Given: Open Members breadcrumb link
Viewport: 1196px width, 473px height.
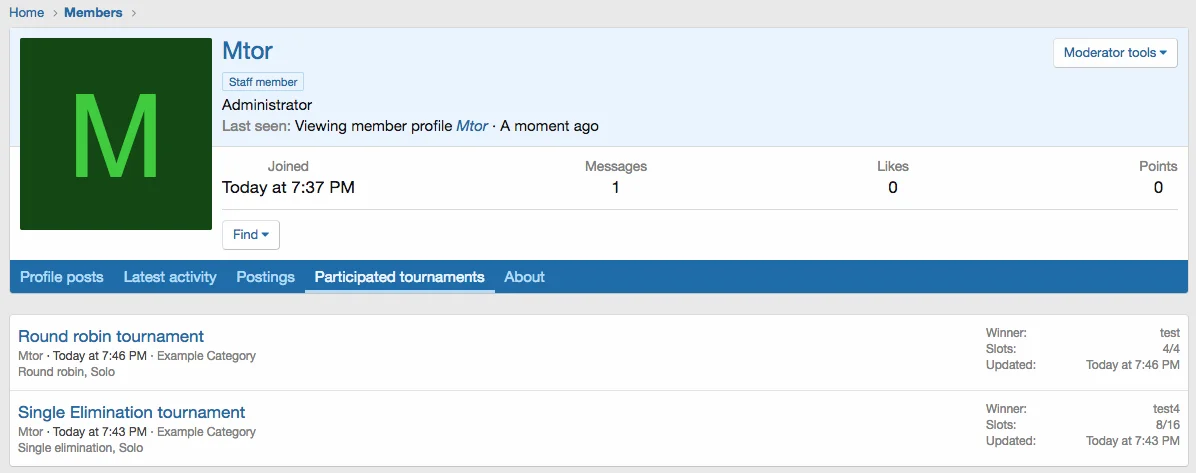Looking at the screenshot, I should tap(93, 13).
